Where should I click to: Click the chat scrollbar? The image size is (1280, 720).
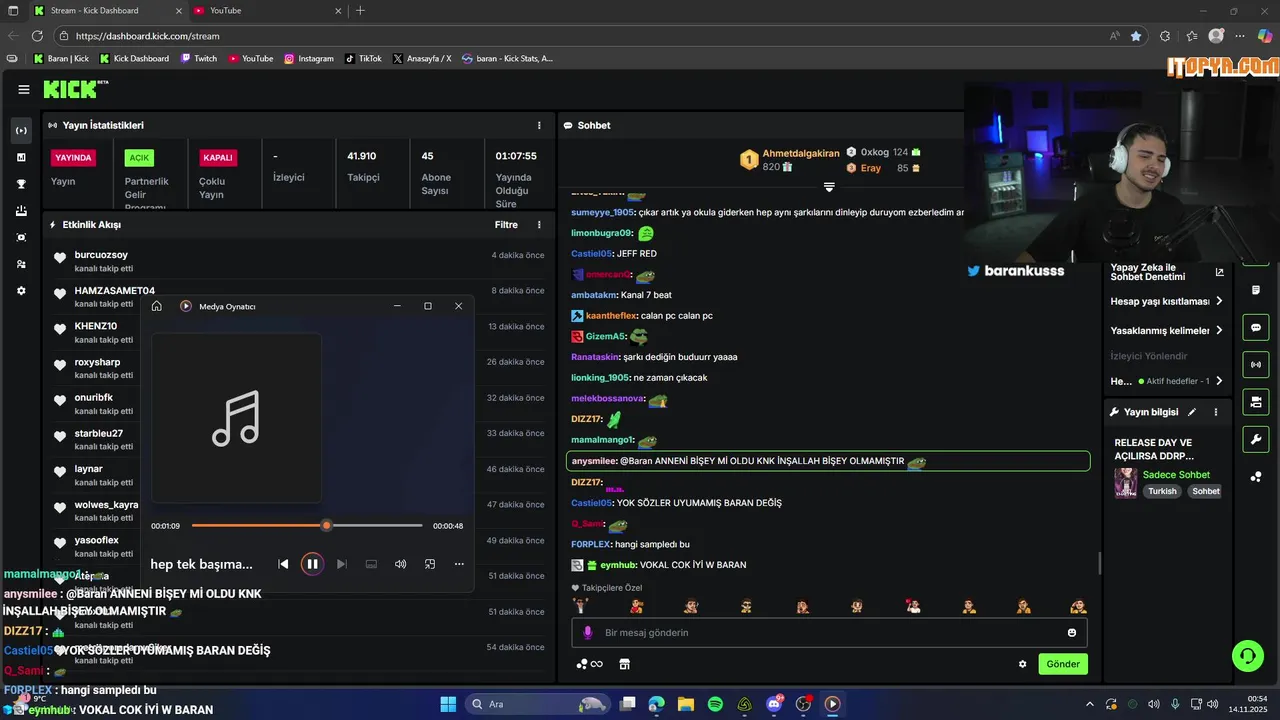point(1099,563)
